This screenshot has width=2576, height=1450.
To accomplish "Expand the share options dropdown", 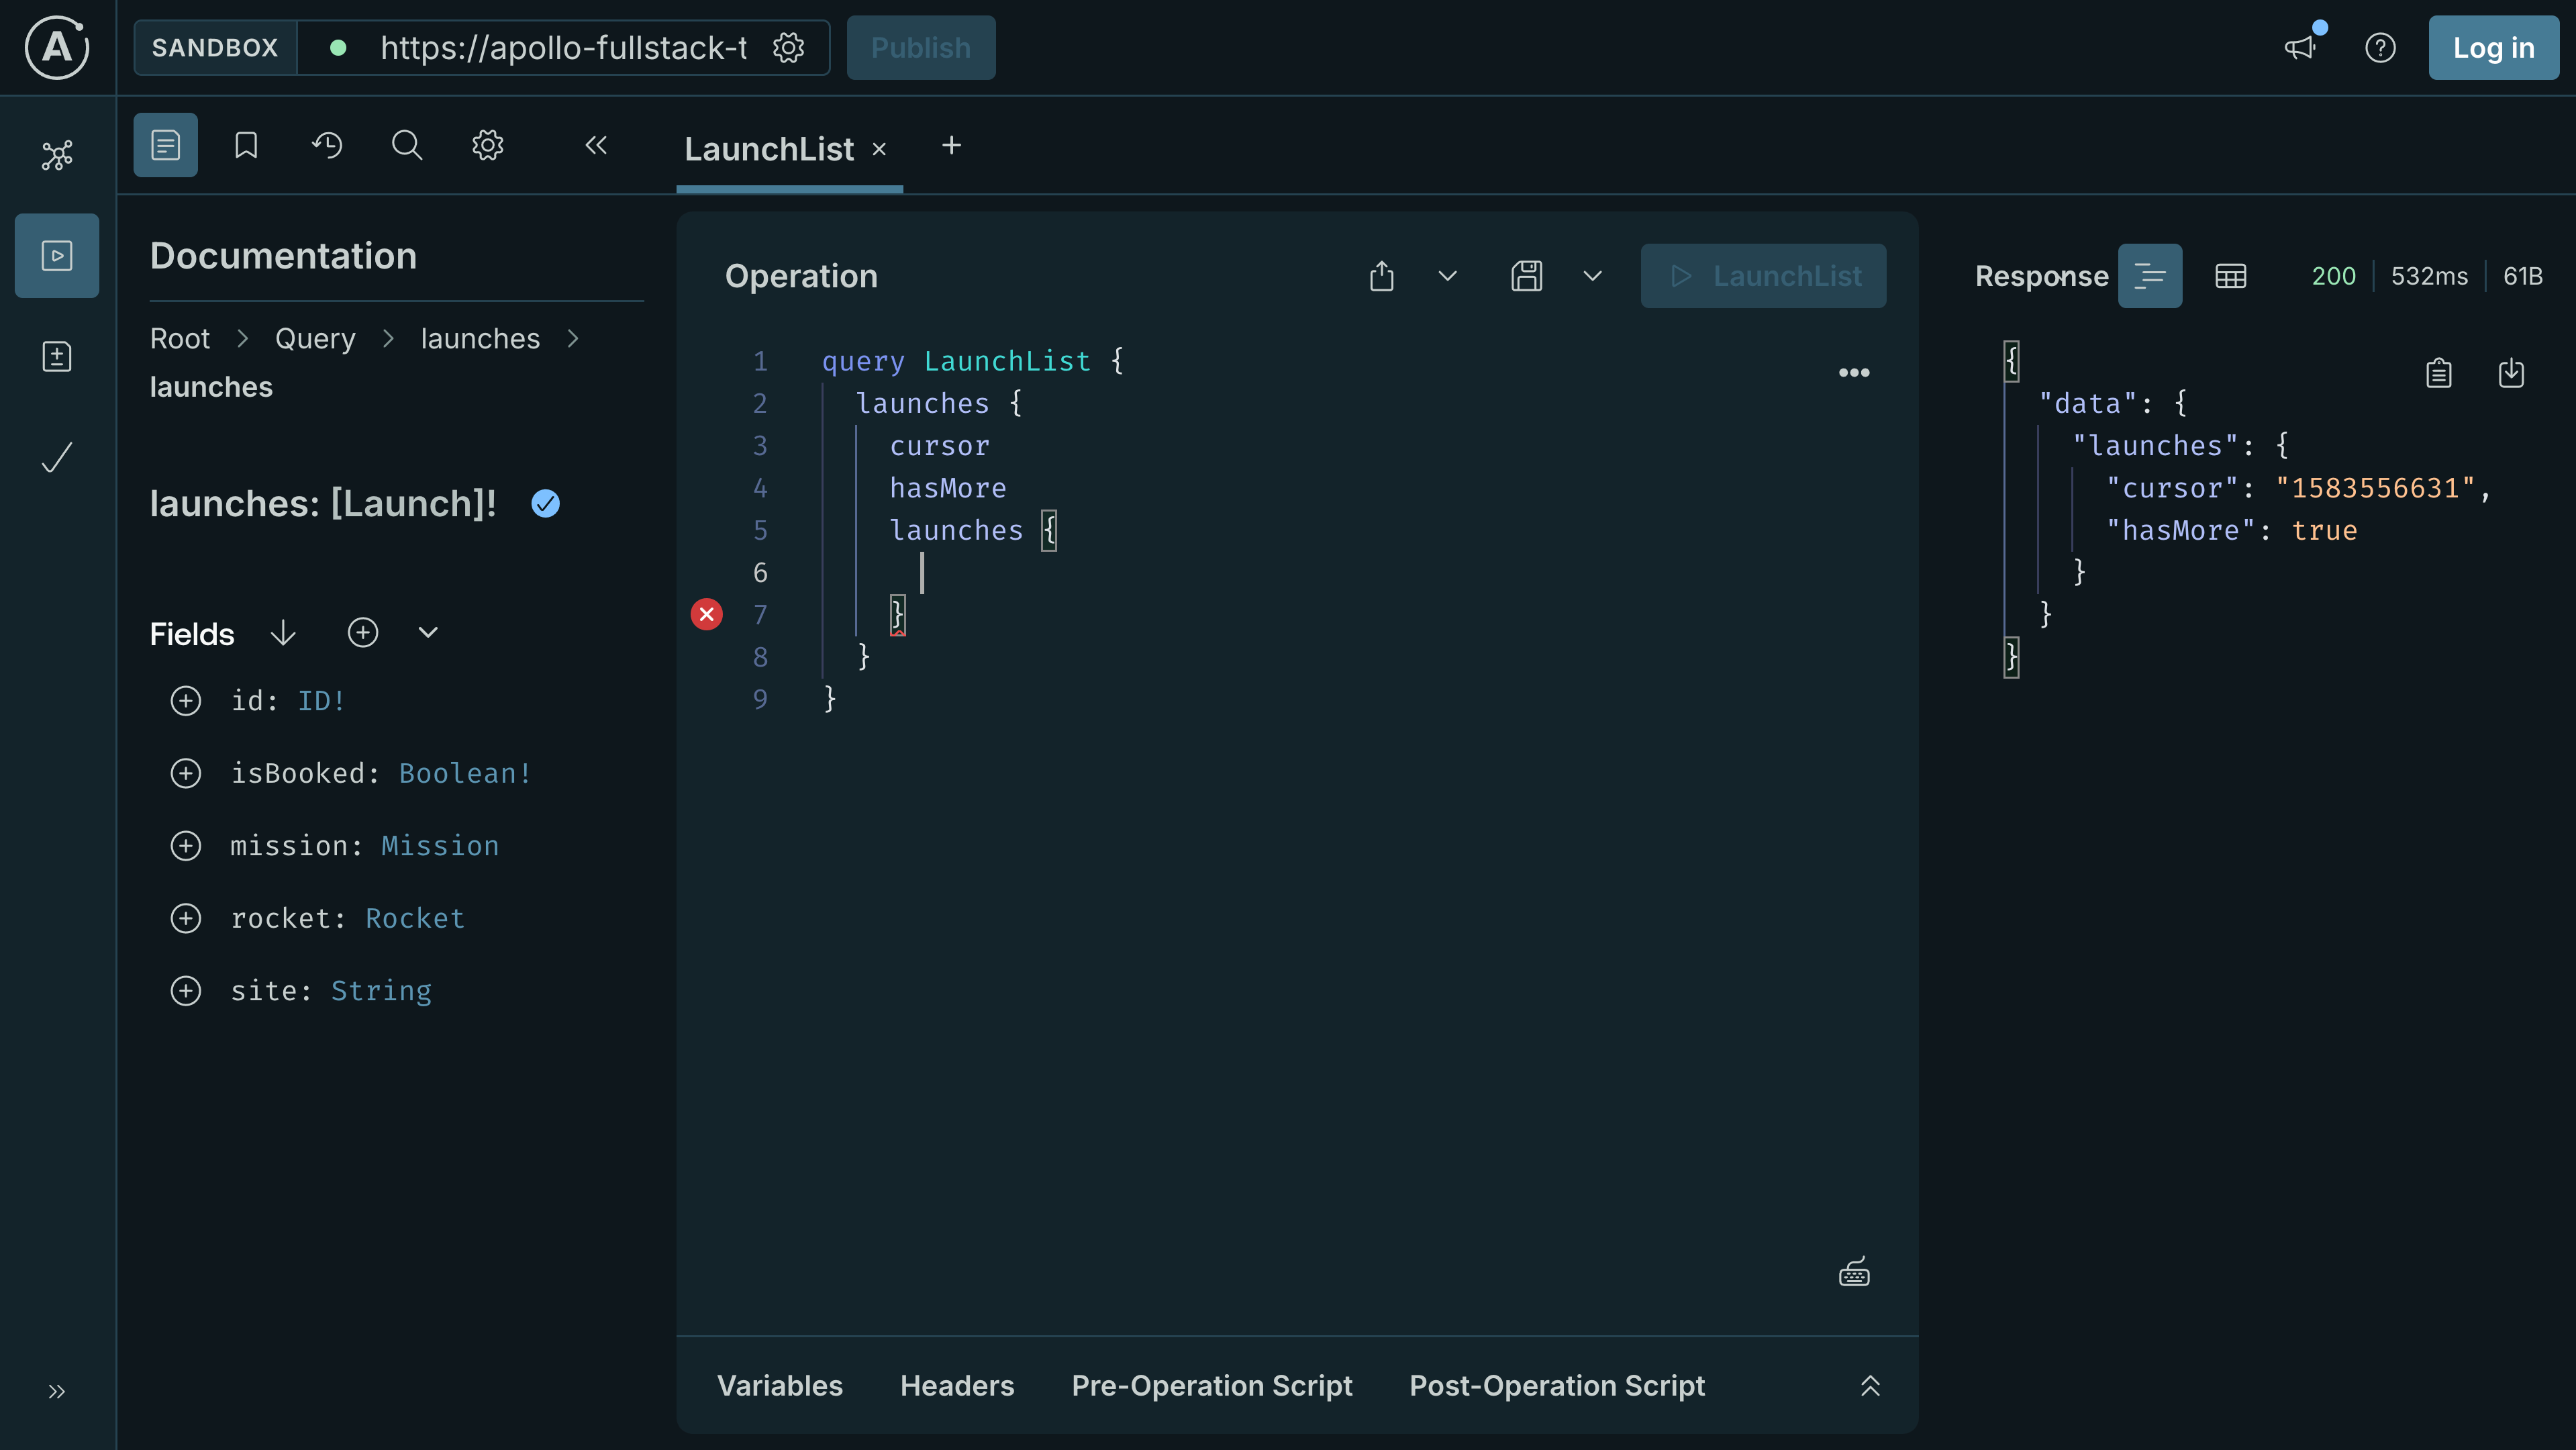I will click(1447, 275).
